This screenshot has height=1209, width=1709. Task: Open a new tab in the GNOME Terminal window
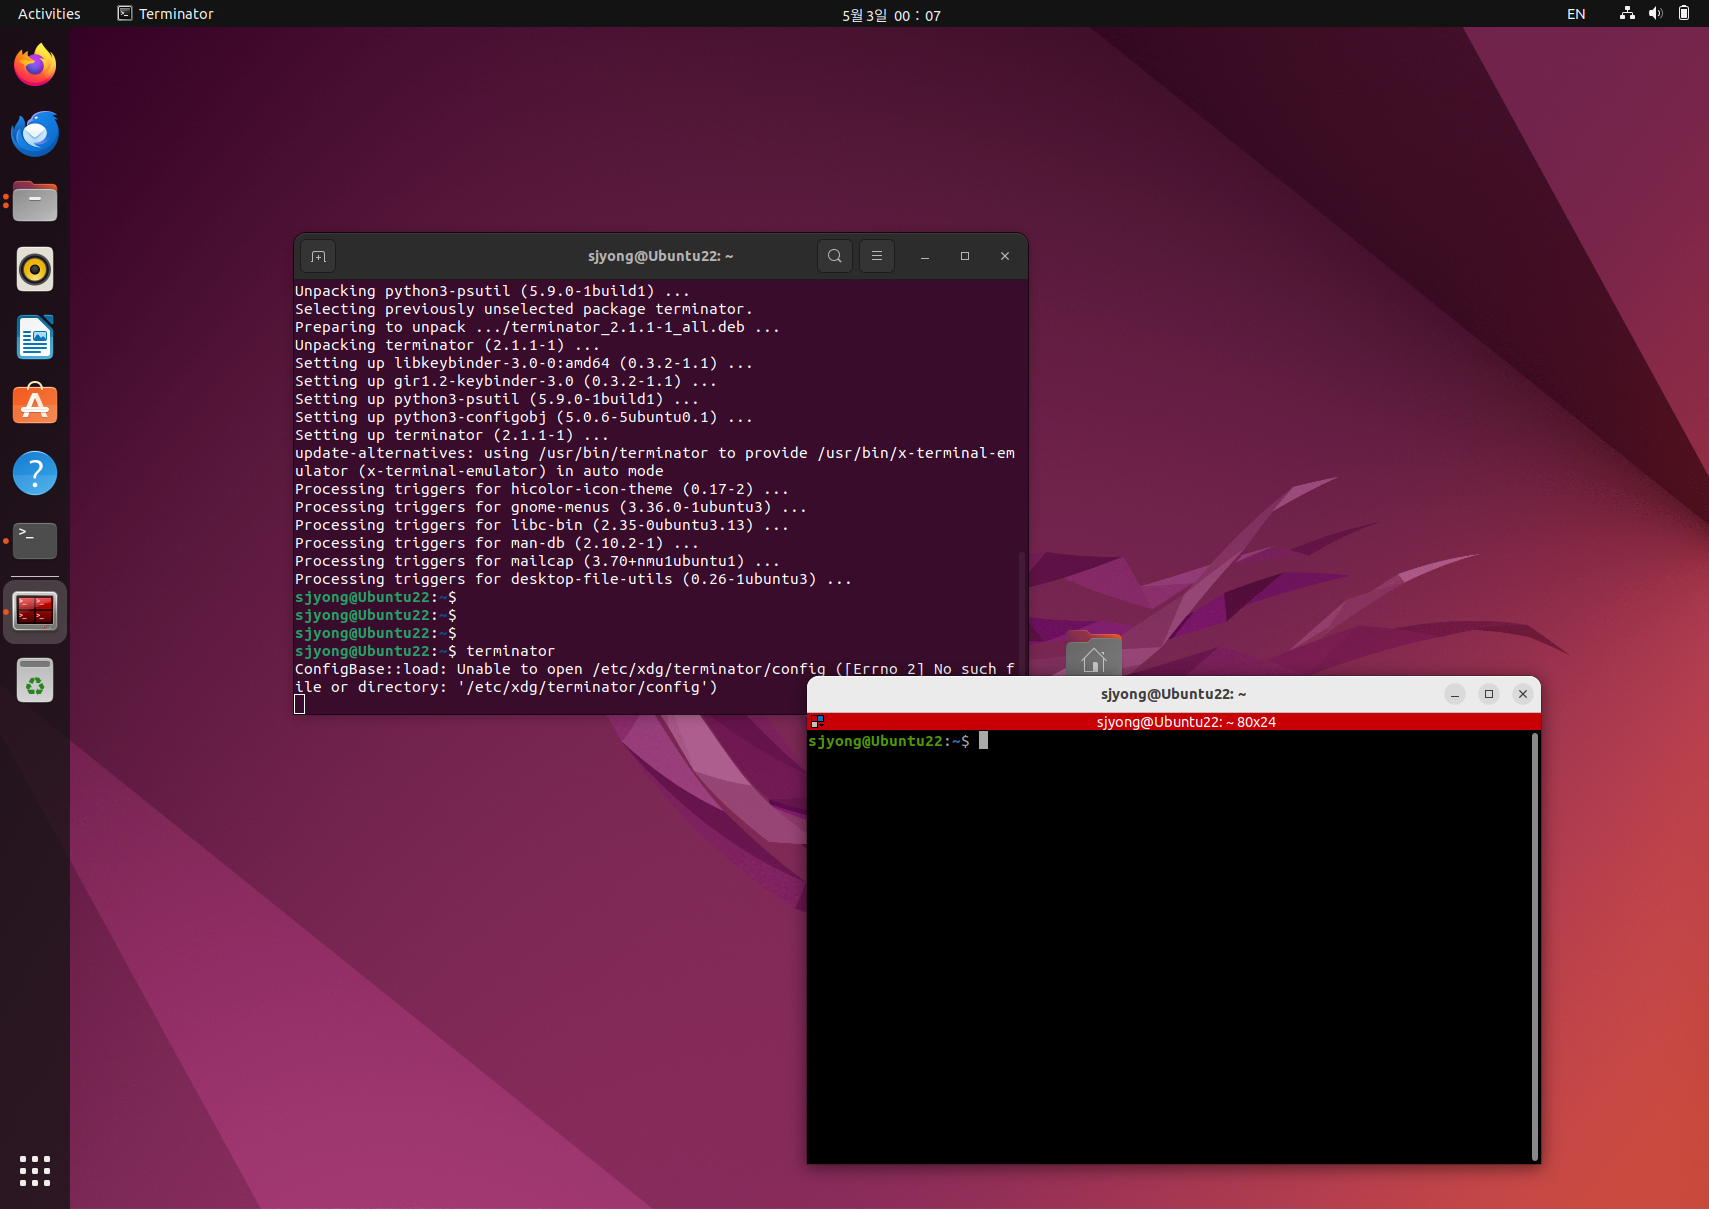[318, 256]
